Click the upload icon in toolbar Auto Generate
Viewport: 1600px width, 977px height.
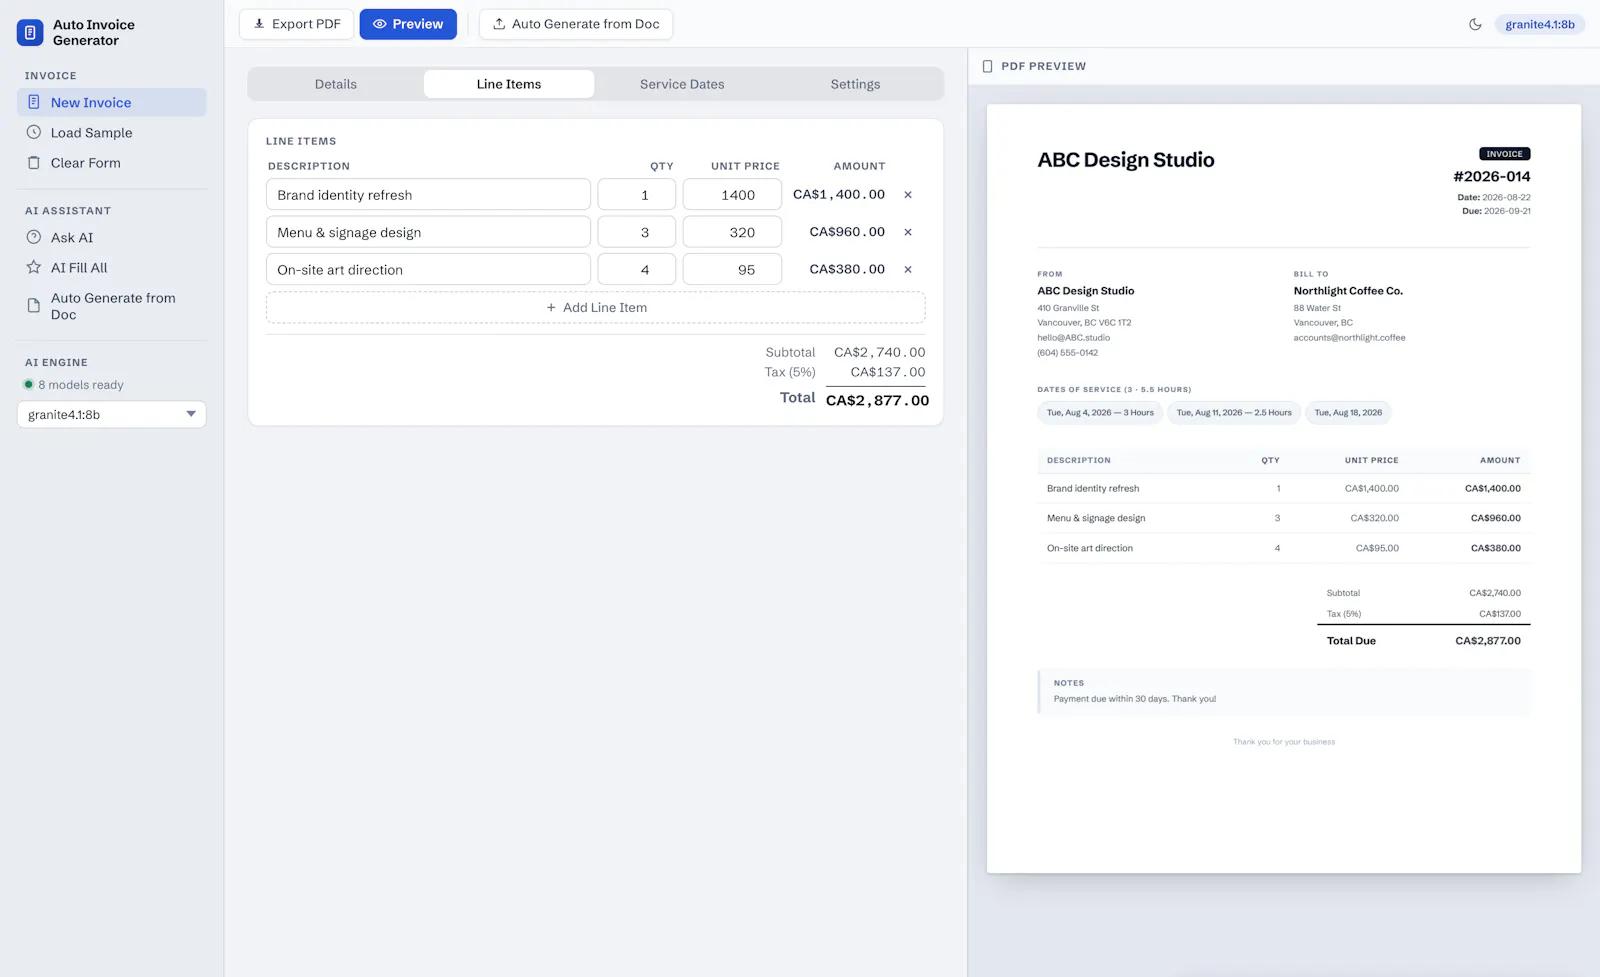(x=499, y=24)
